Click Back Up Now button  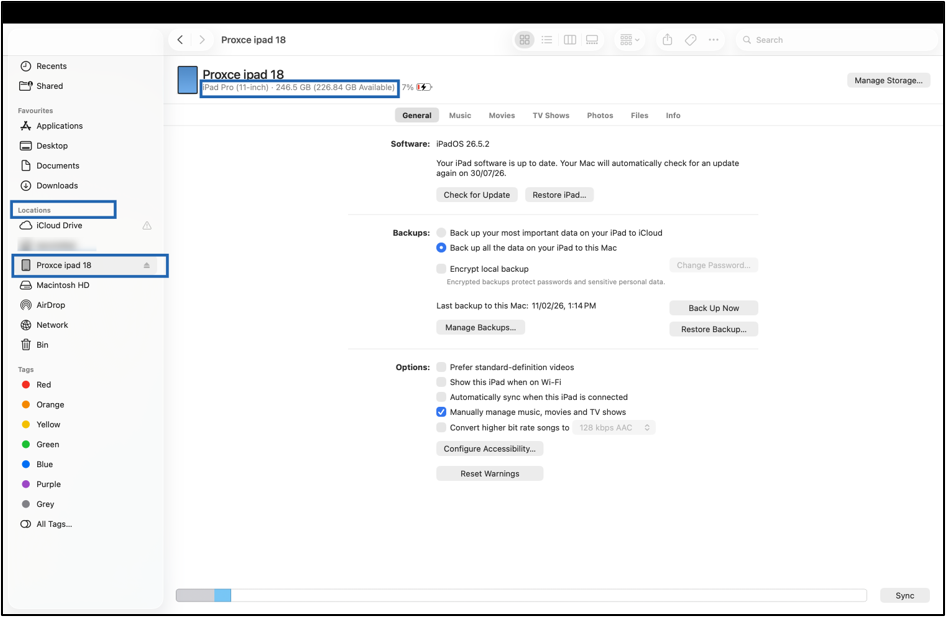(x=714, y=308)
